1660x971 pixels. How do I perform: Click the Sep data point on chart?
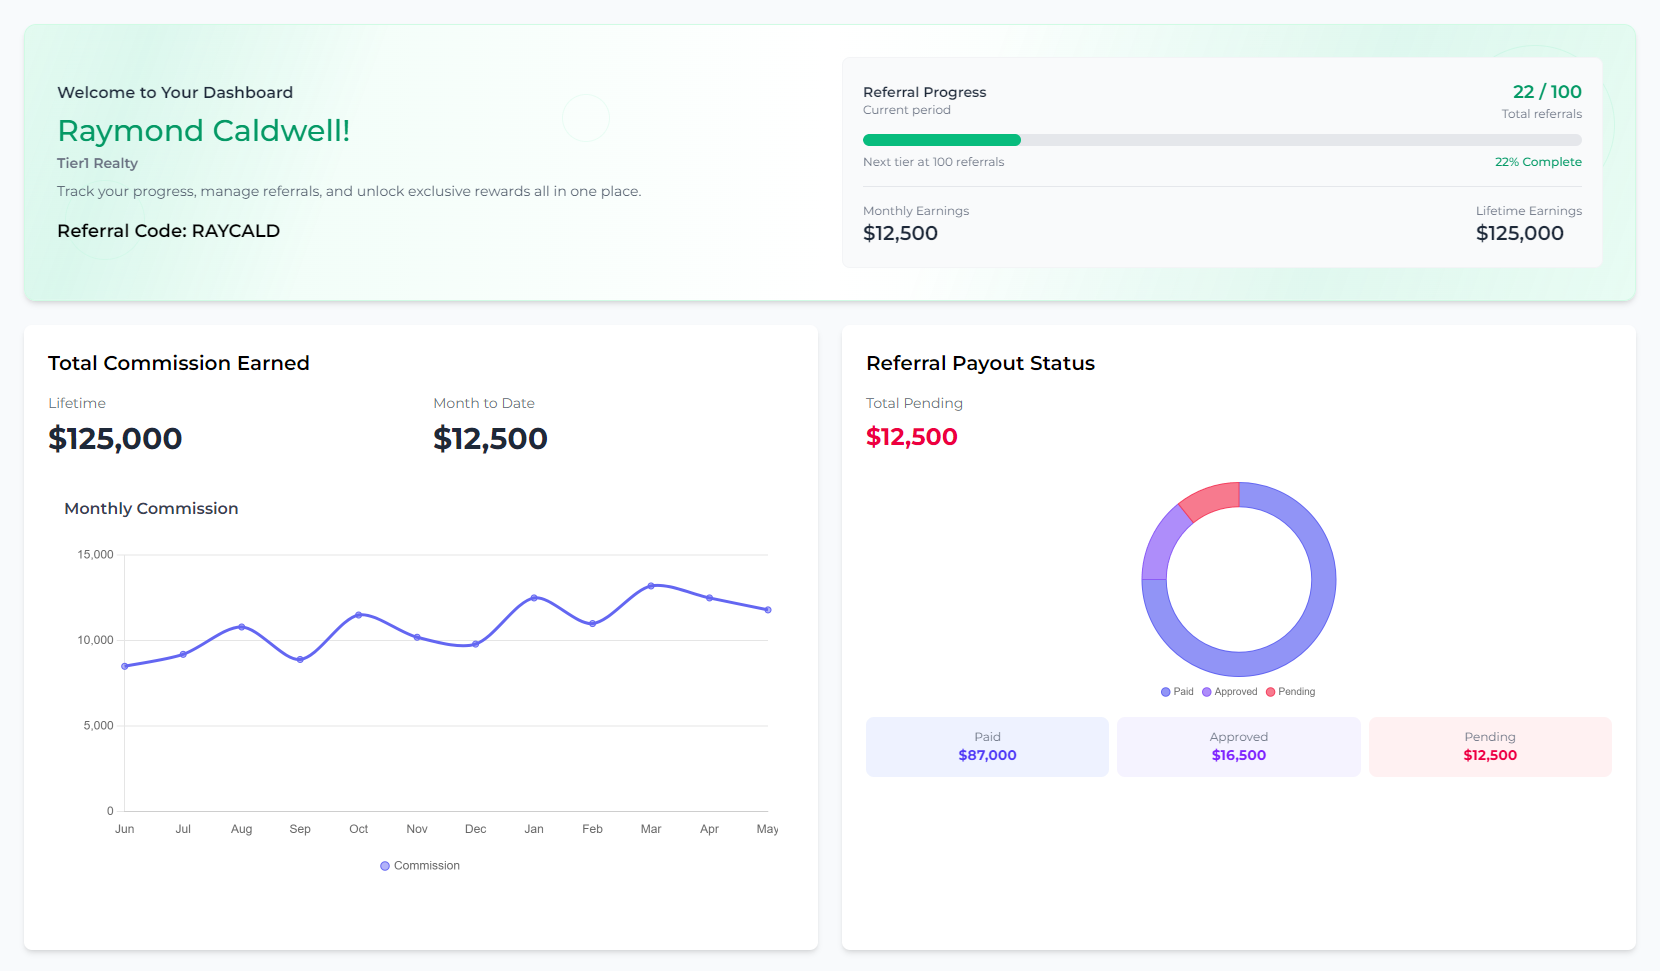[300, 659]
